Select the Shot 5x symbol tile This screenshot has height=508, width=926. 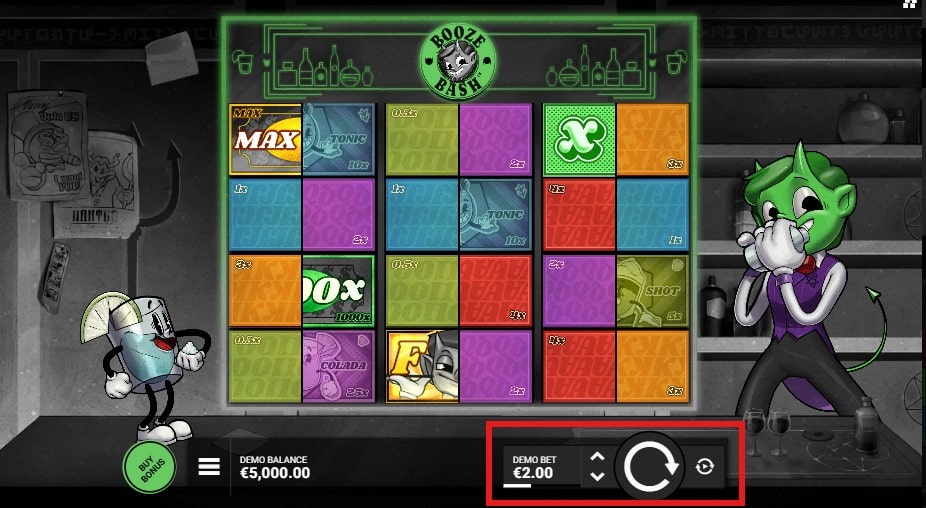click(653, 291)
